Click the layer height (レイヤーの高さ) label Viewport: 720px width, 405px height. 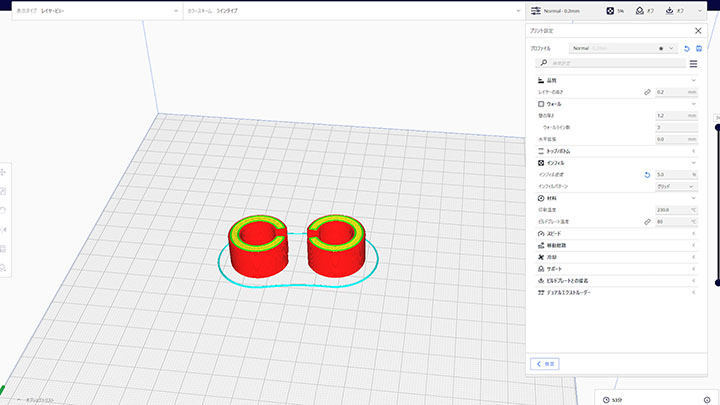pyautogui.click(x=551, y=92)
